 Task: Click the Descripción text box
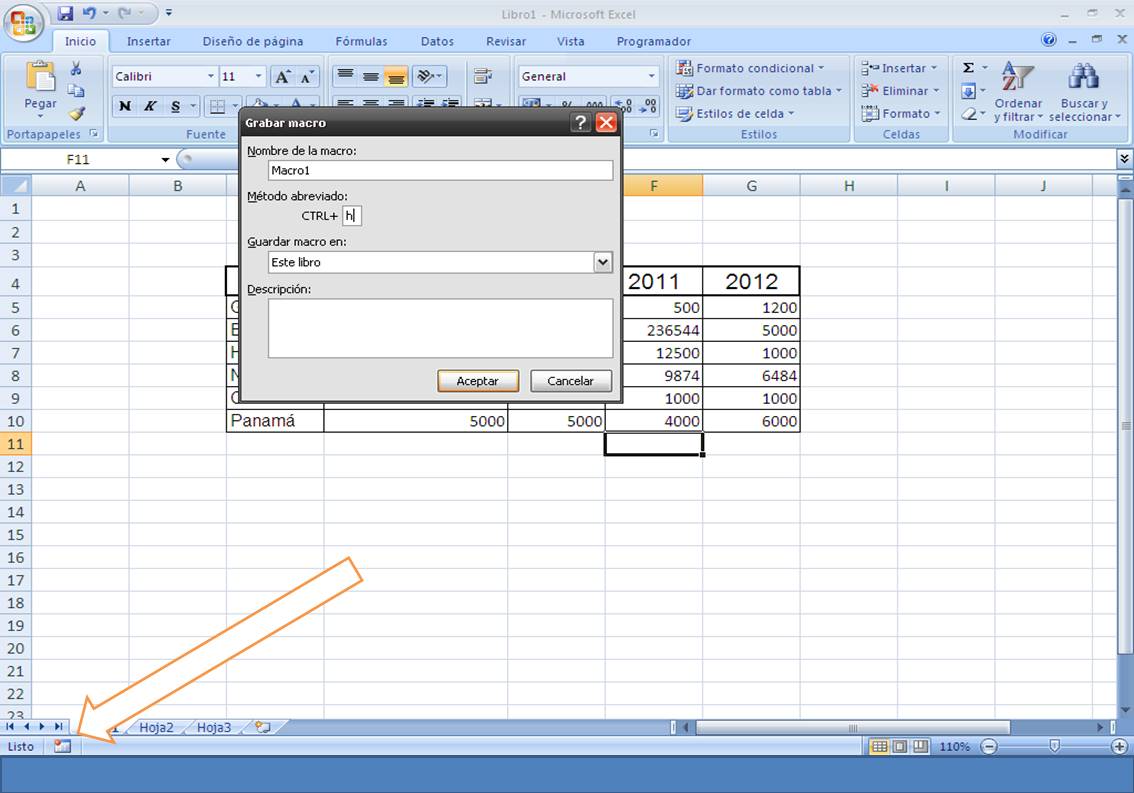440,330
